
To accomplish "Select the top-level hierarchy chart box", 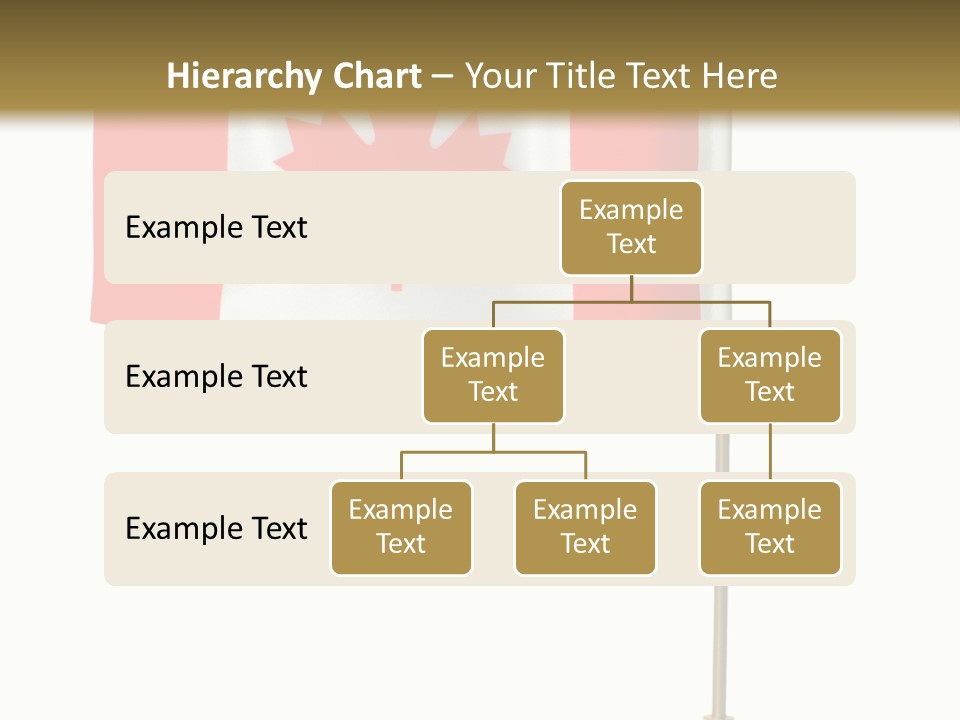I will pyautogui.click(x=631, y=227).
